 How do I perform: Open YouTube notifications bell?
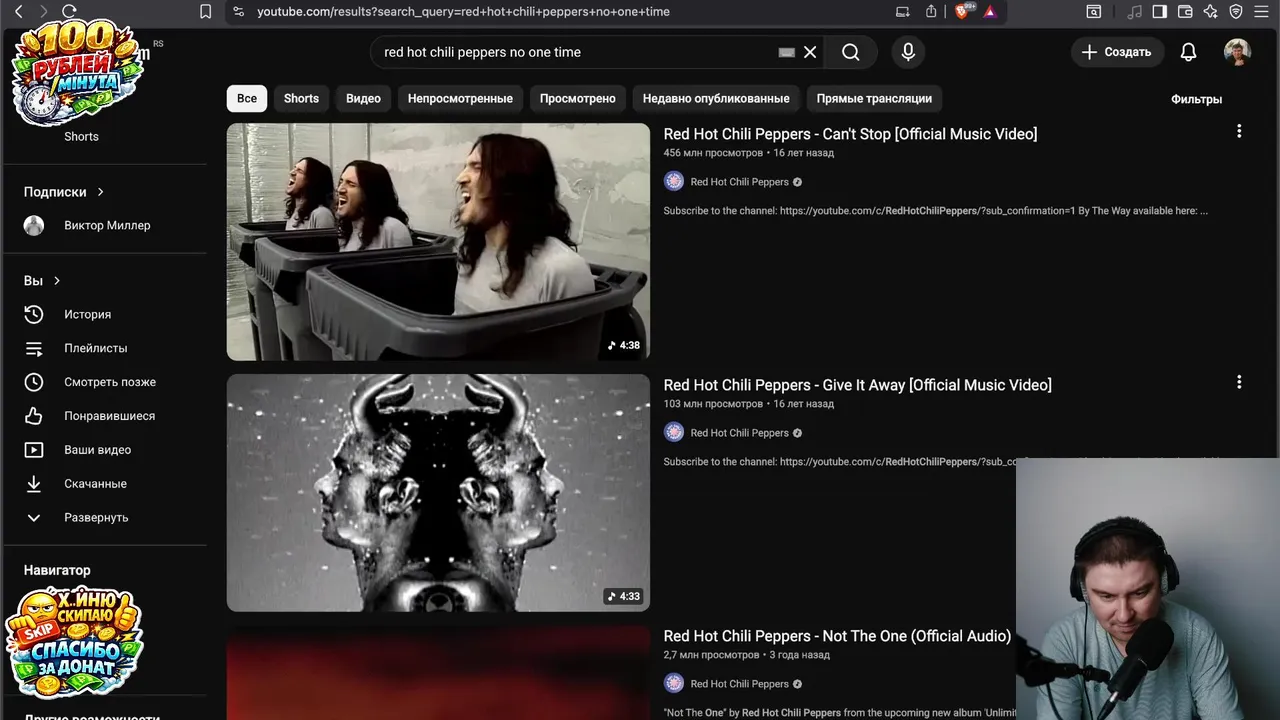pos(1188,52)
